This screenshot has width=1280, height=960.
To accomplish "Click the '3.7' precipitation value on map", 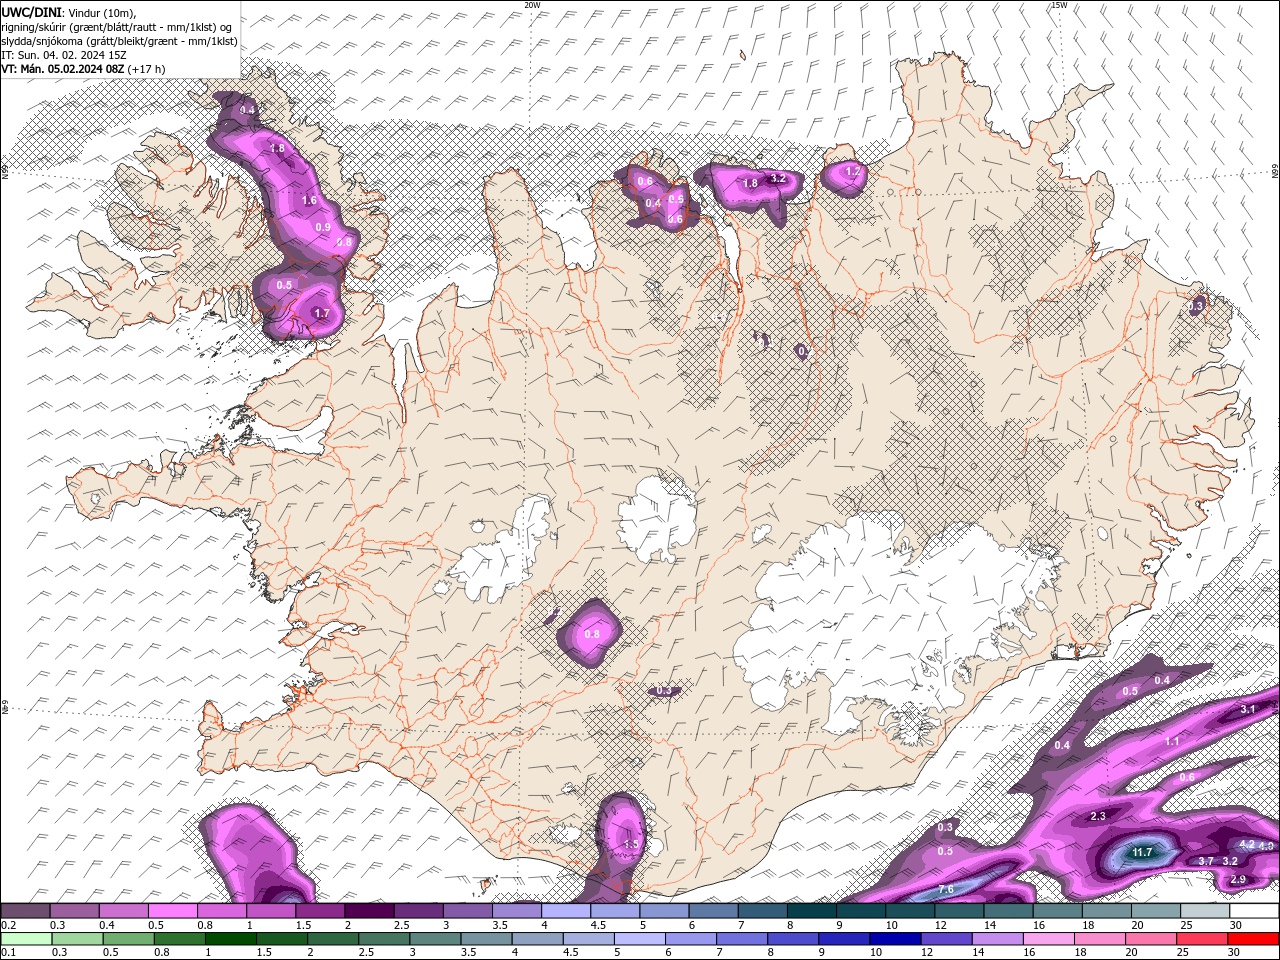I will 1206,861.
